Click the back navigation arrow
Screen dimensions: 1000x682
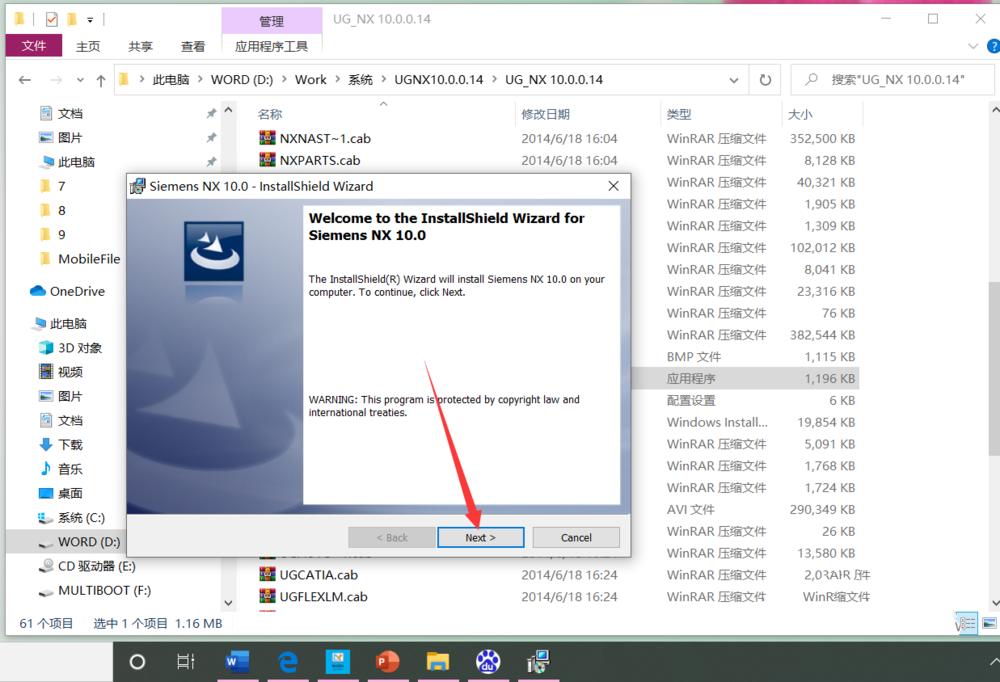(x=24, y=79)
